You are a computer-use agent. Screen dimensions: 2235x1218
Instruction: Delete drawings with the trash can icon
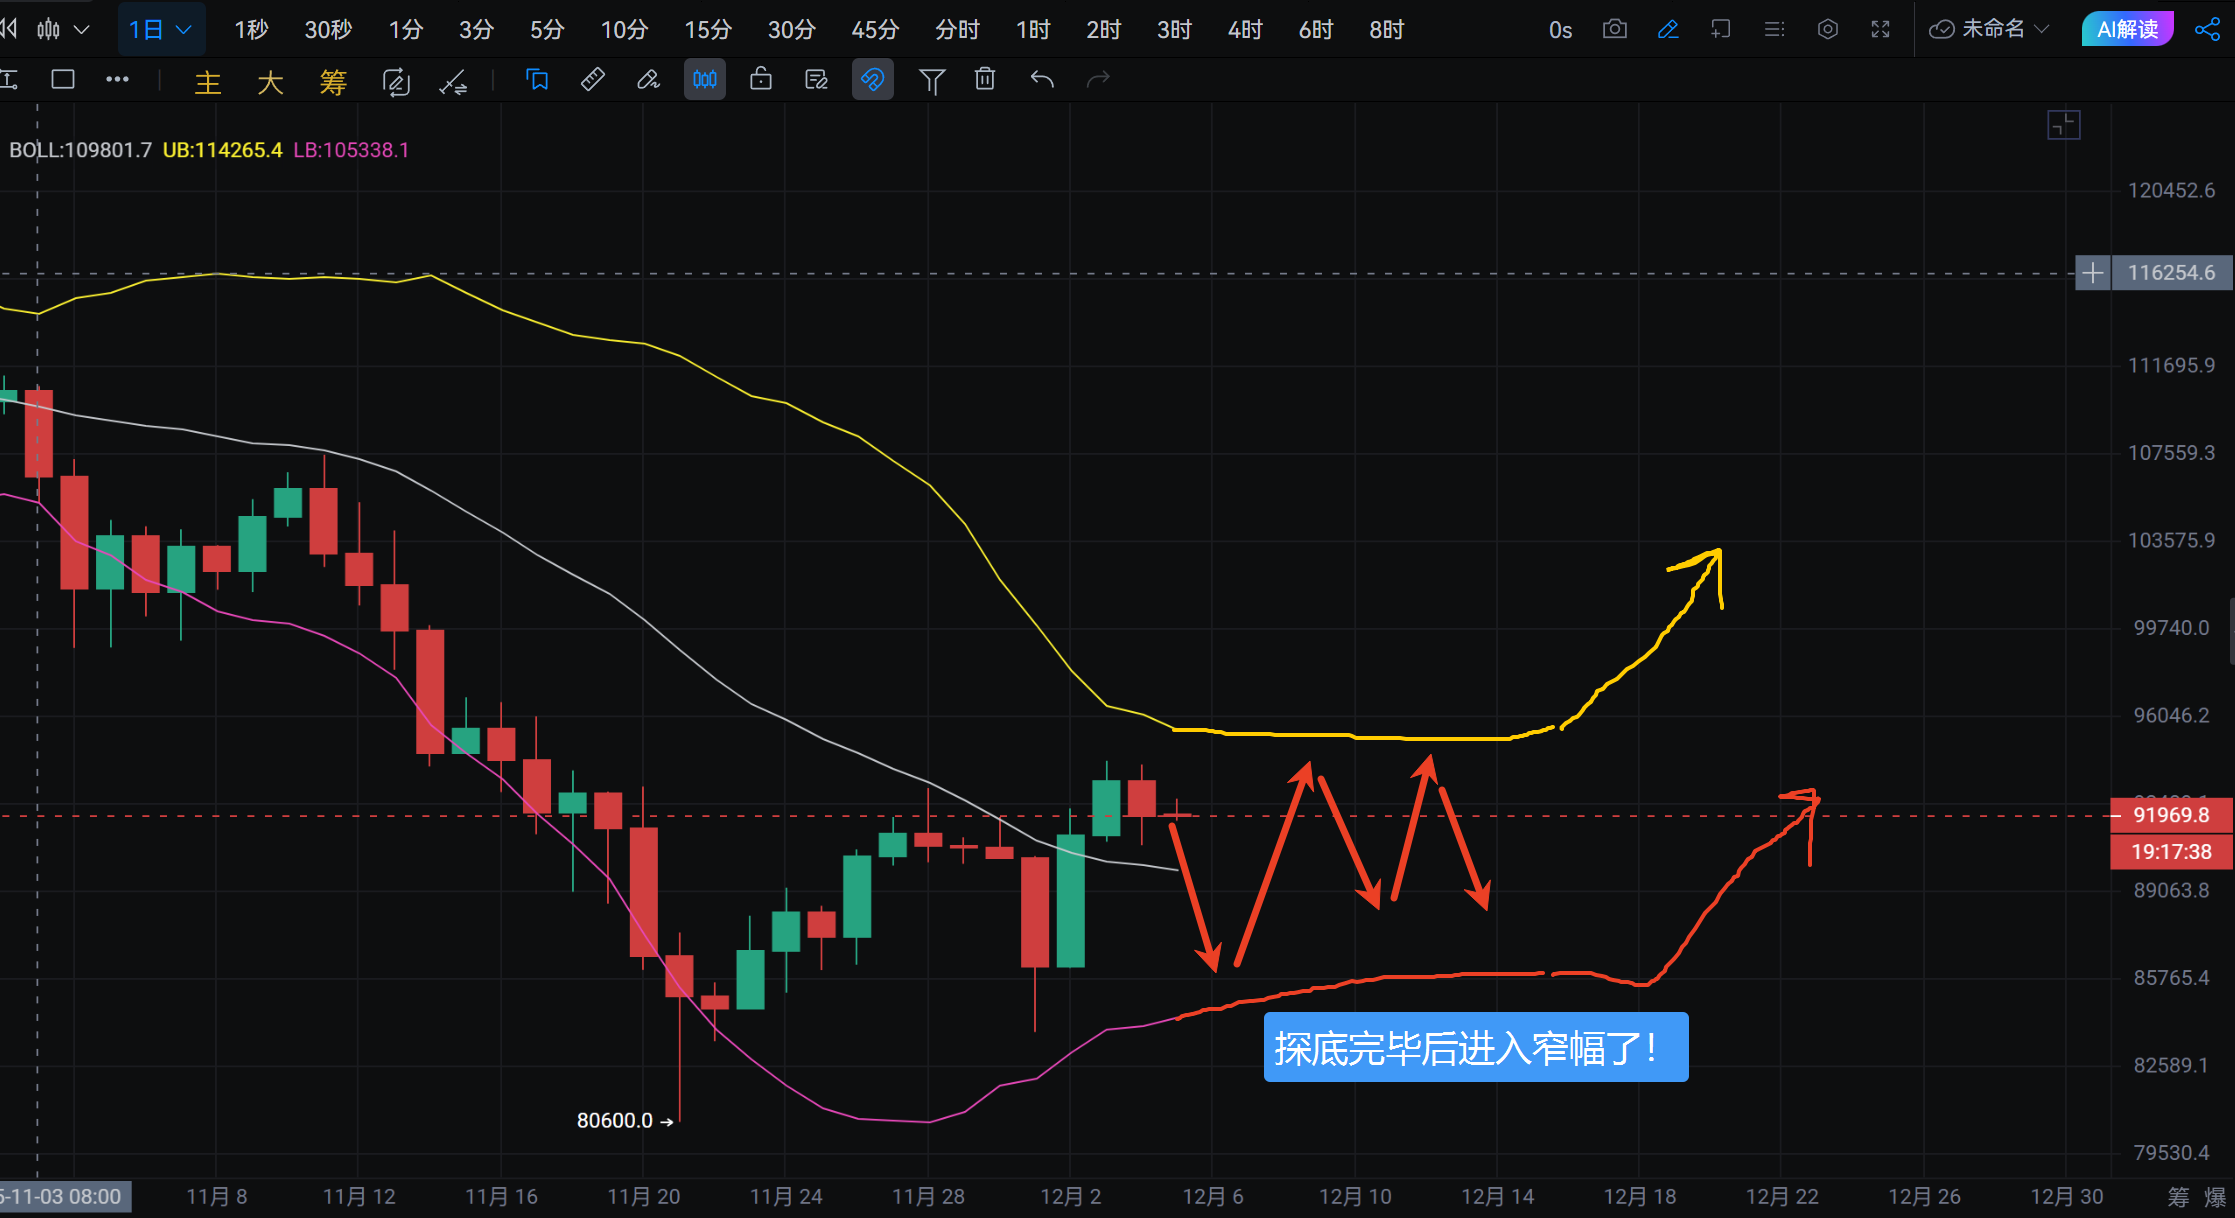tap(985, 79)
